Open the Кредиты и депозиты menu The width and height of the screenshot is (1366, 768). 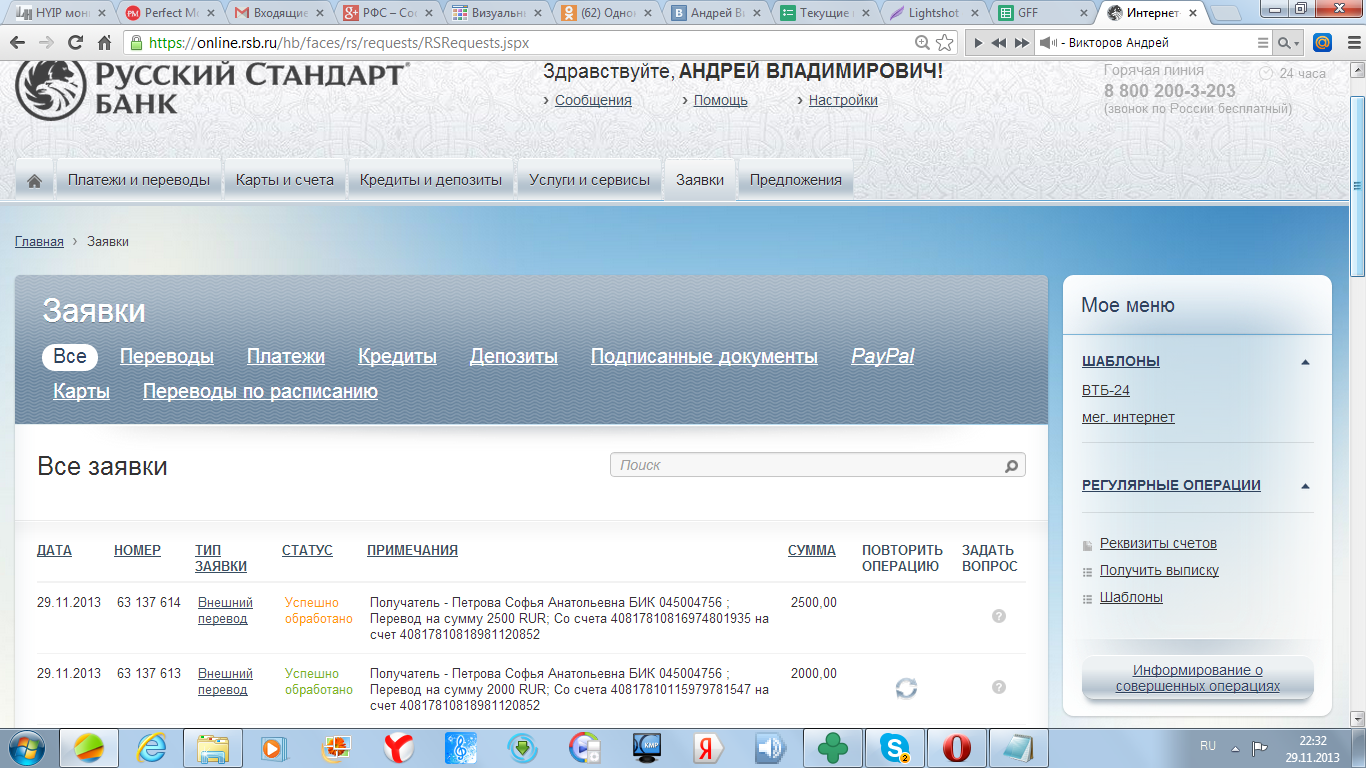tap(431, 181)
